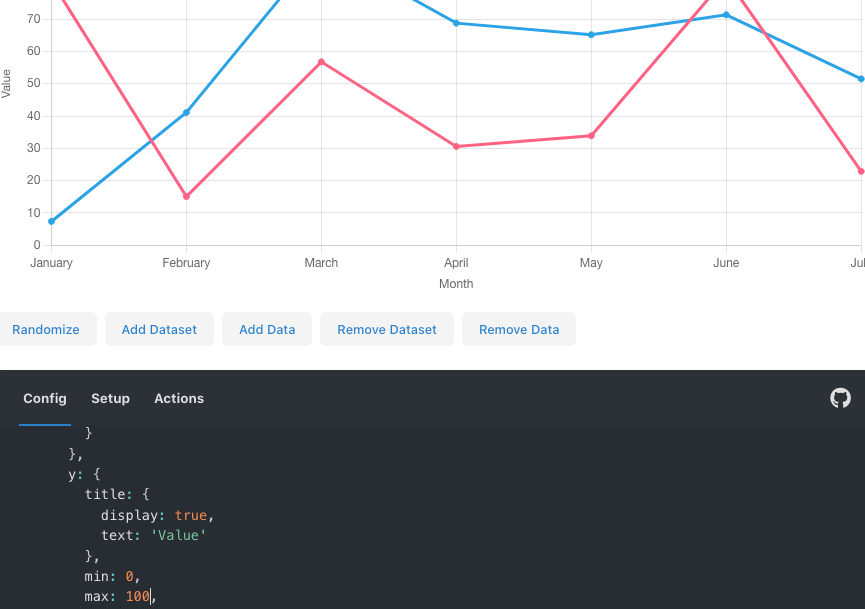
Task: Click the pink data point at May
Action: [x=591, y=136]
